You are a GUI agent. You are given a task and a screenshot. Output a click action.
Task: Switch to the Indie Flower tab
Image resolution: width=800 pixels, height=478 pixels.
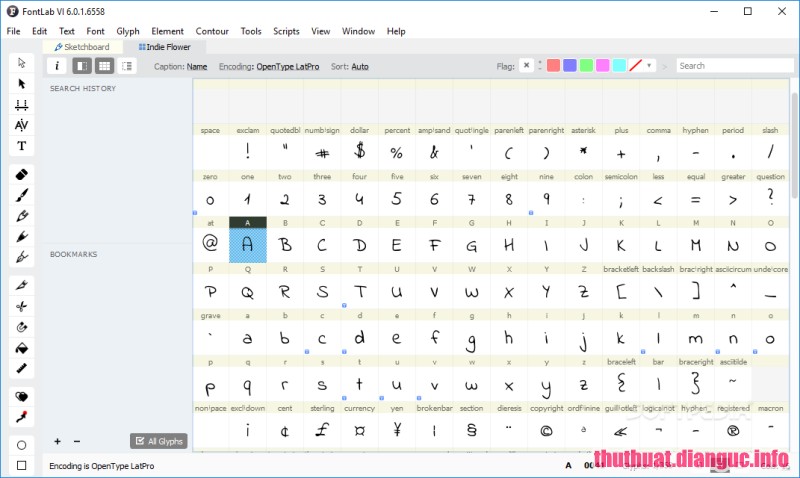tap(165, 47)
